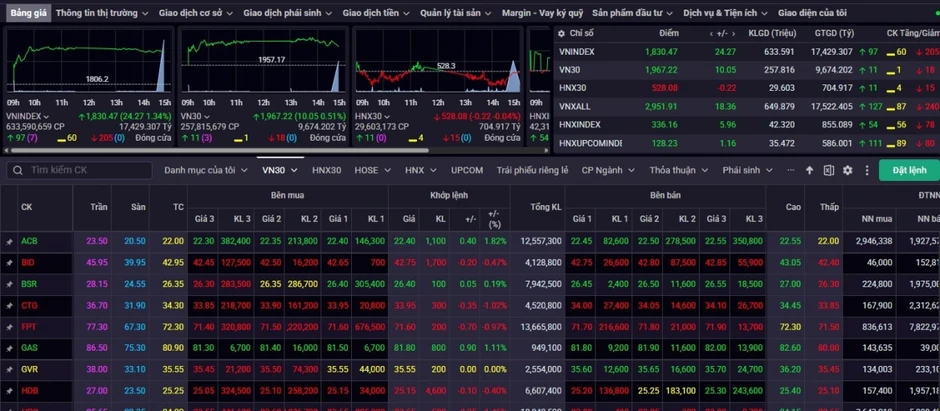The image size is (940, 411).
Task: Export the price board to Excel
Action: coord(828,170)
